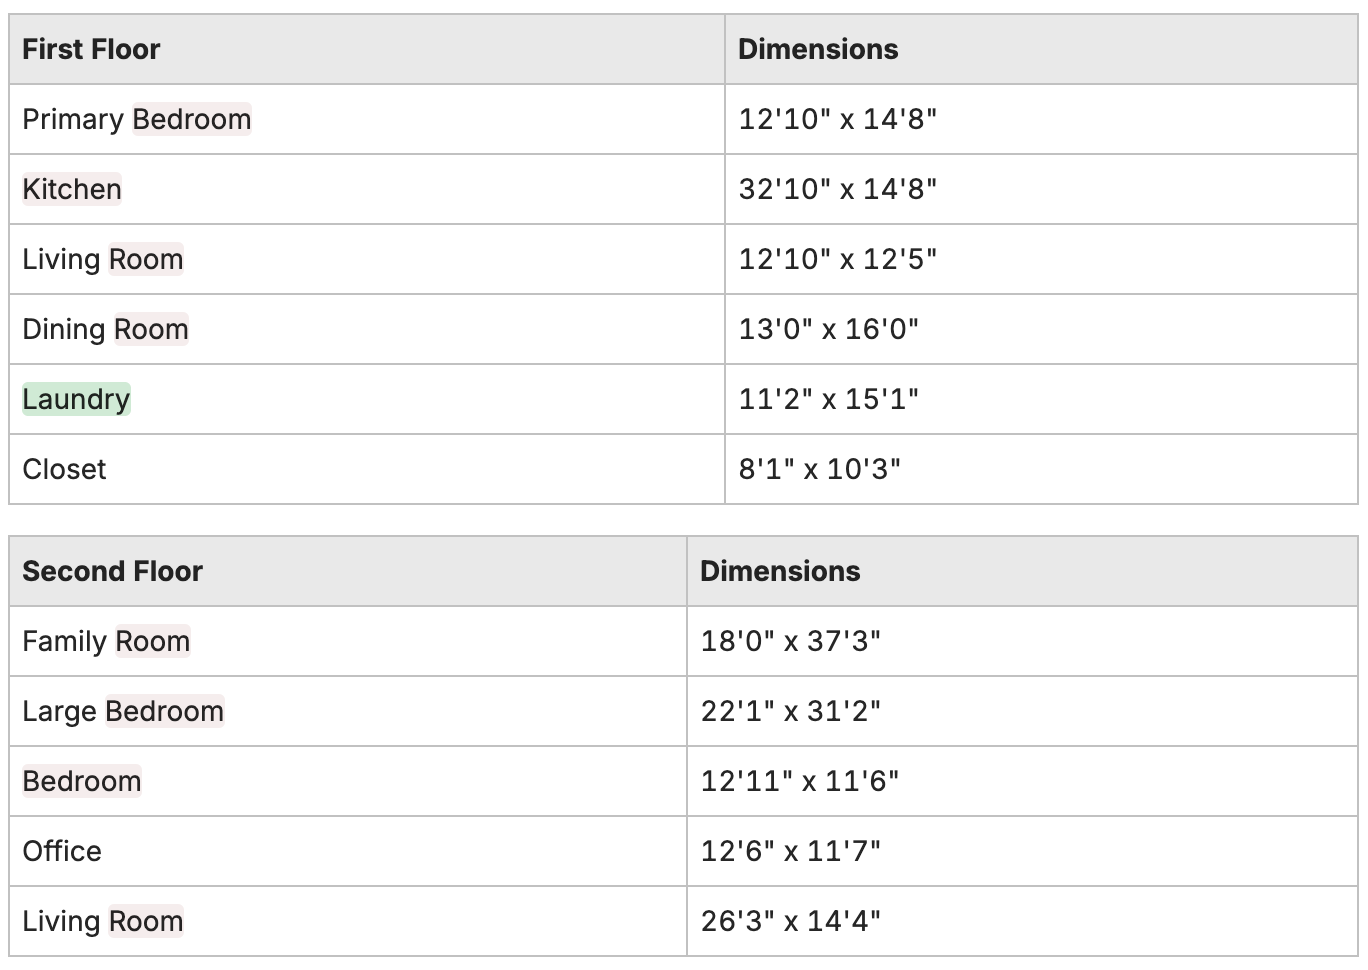Select the 26'3" x 14'4" dimension value
Screen dimensions: 1368x970
click(791, 921)
